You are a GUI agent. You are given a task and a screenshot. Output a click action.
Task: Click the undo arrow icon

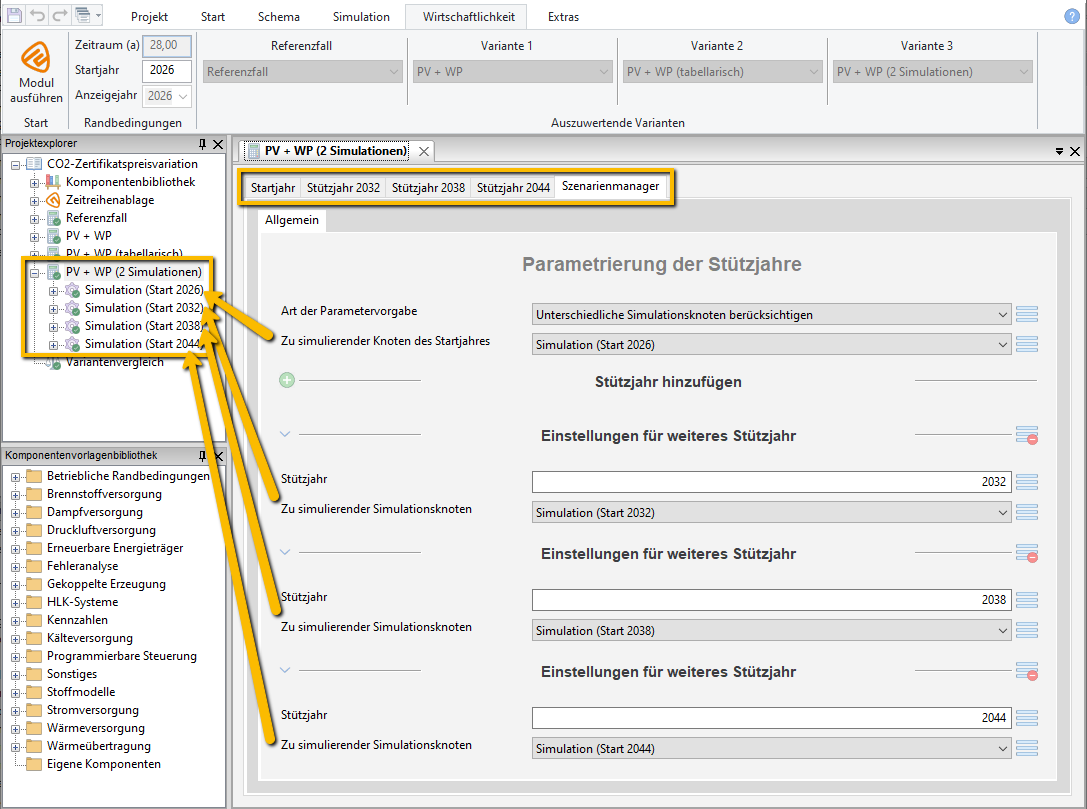tap(37, 15)
